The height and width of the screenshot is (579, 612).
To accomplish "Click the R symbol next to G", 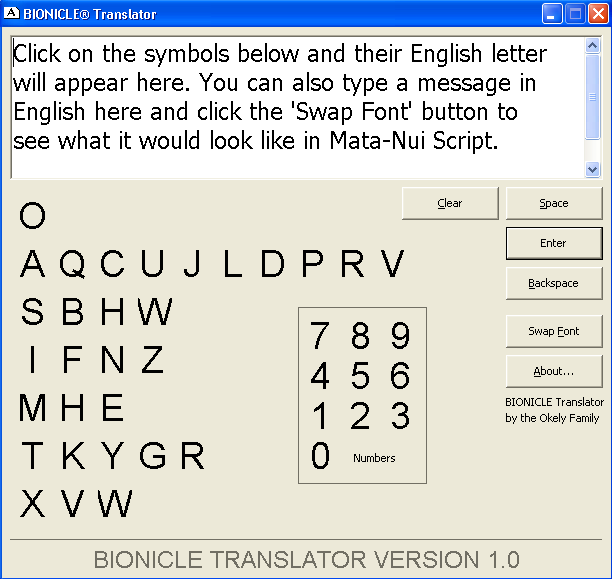I will (x=192, y=456).
